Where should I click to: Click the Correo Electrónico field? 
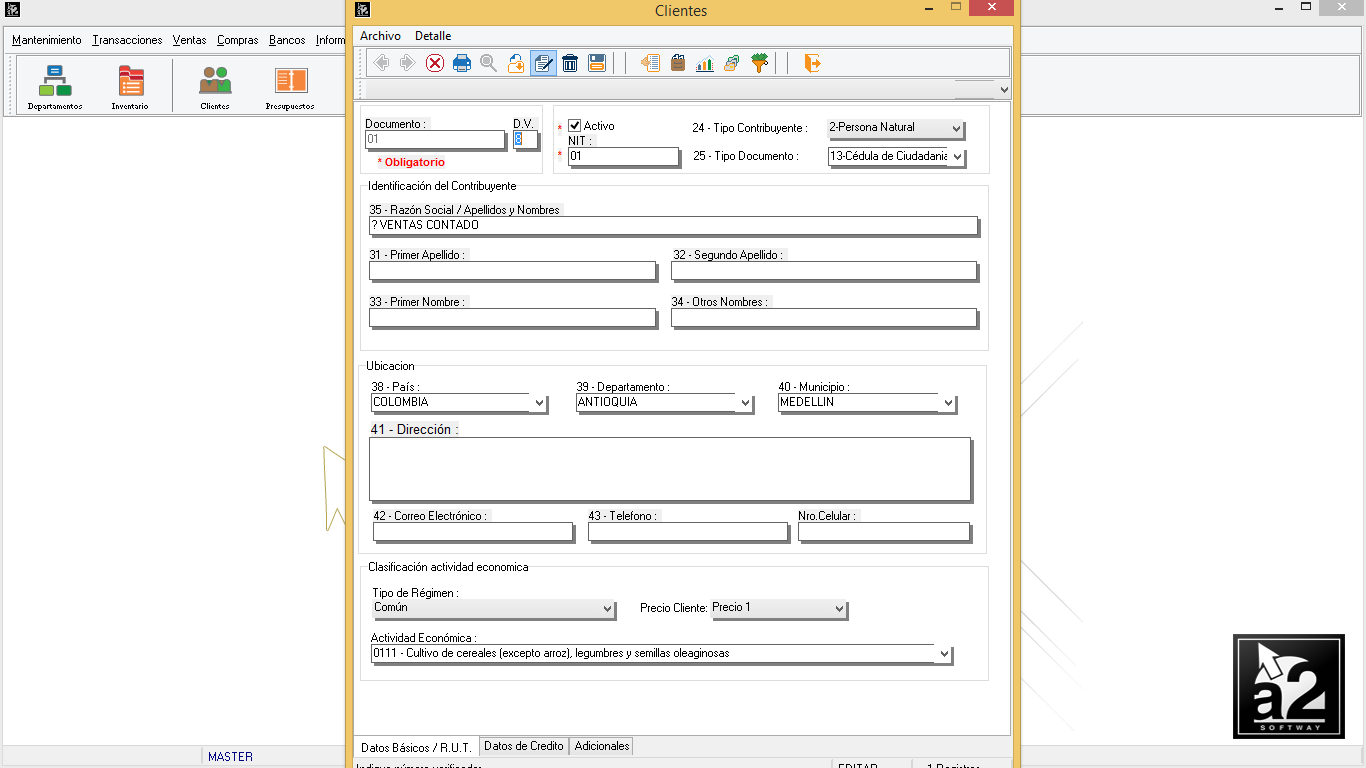(x=473, y=532)
